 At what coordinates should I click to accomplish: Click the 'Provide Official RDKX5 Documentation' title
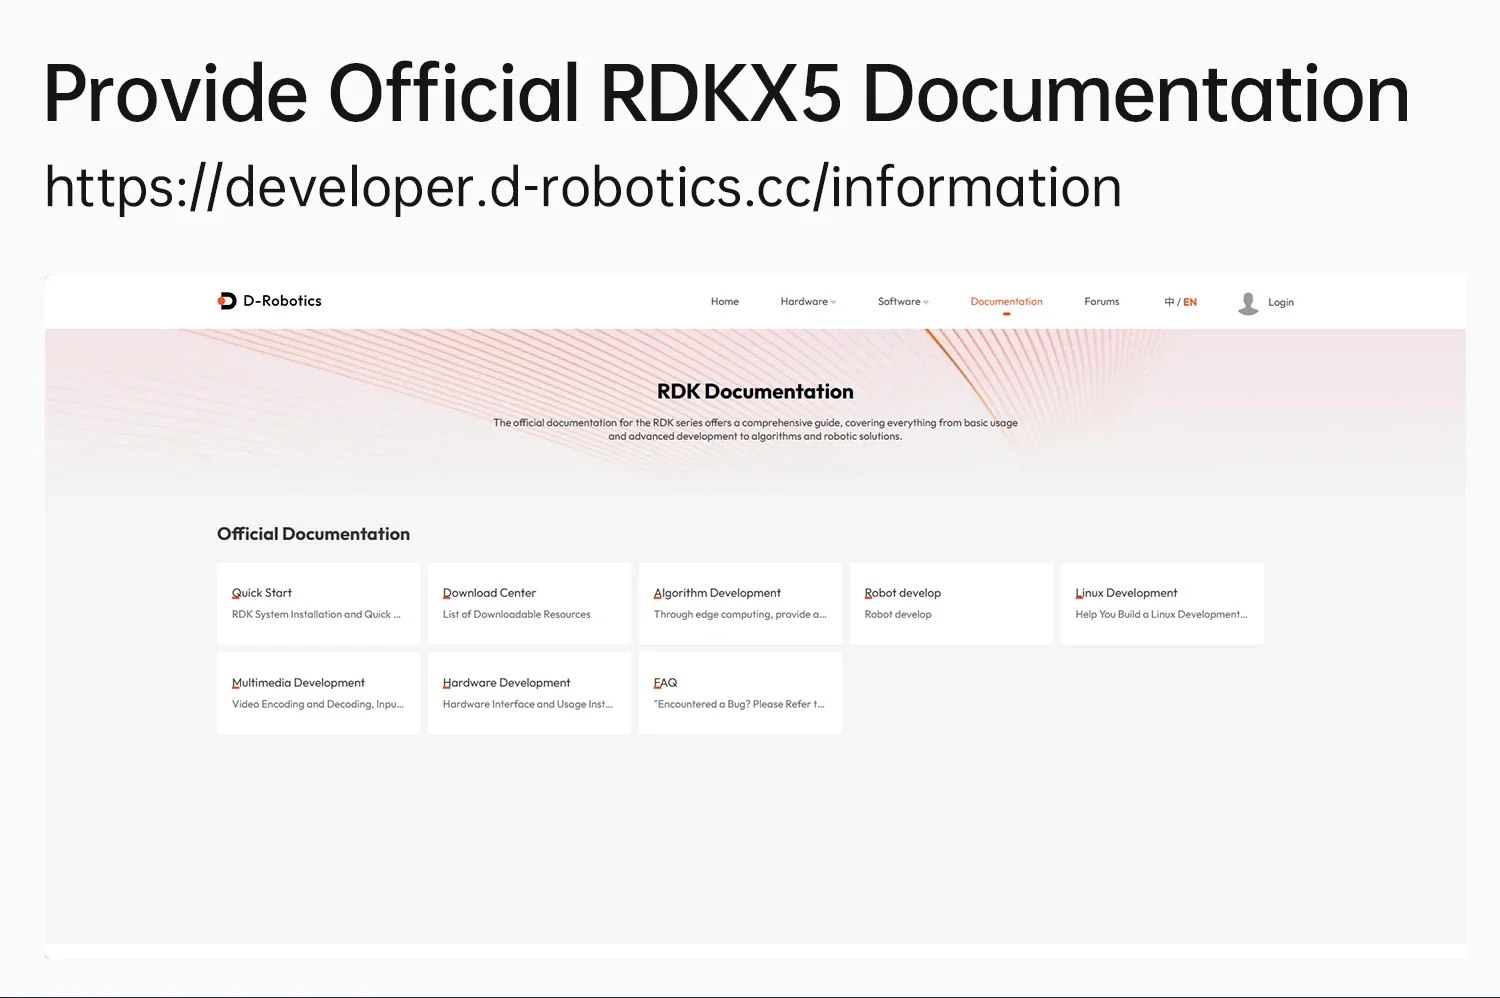(727, 94)
